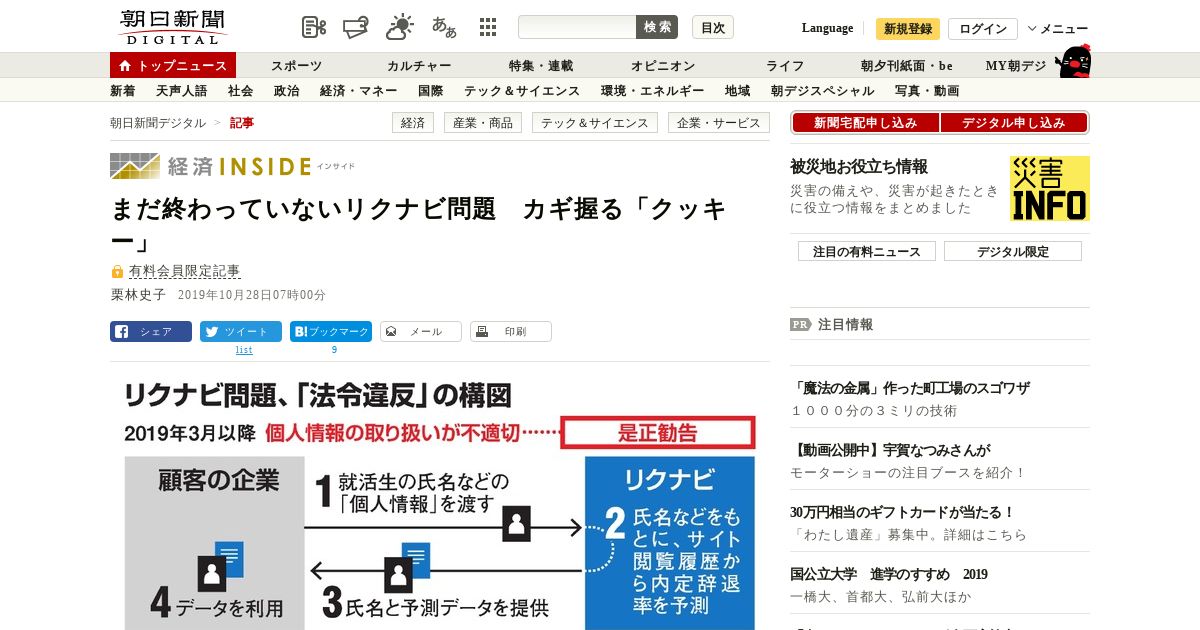The image size is (1200, 630).
Task: Share article via Facebook シェア button
Action: 151,331
